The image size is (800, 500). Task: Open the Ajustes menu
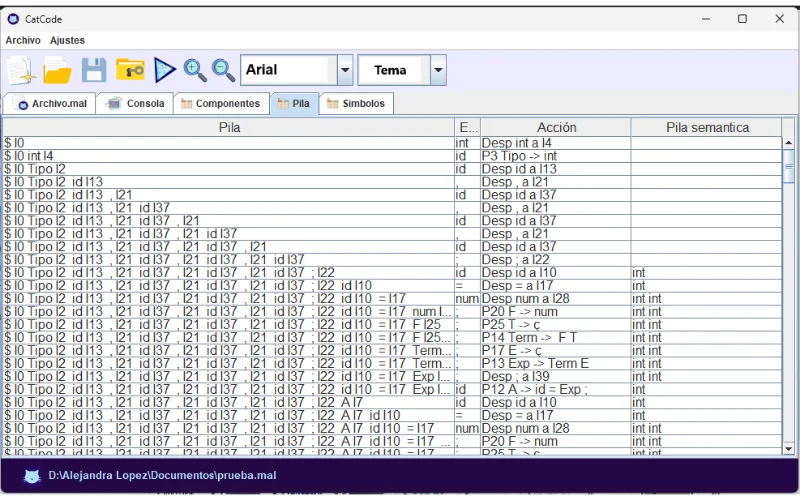click(67, 40)
